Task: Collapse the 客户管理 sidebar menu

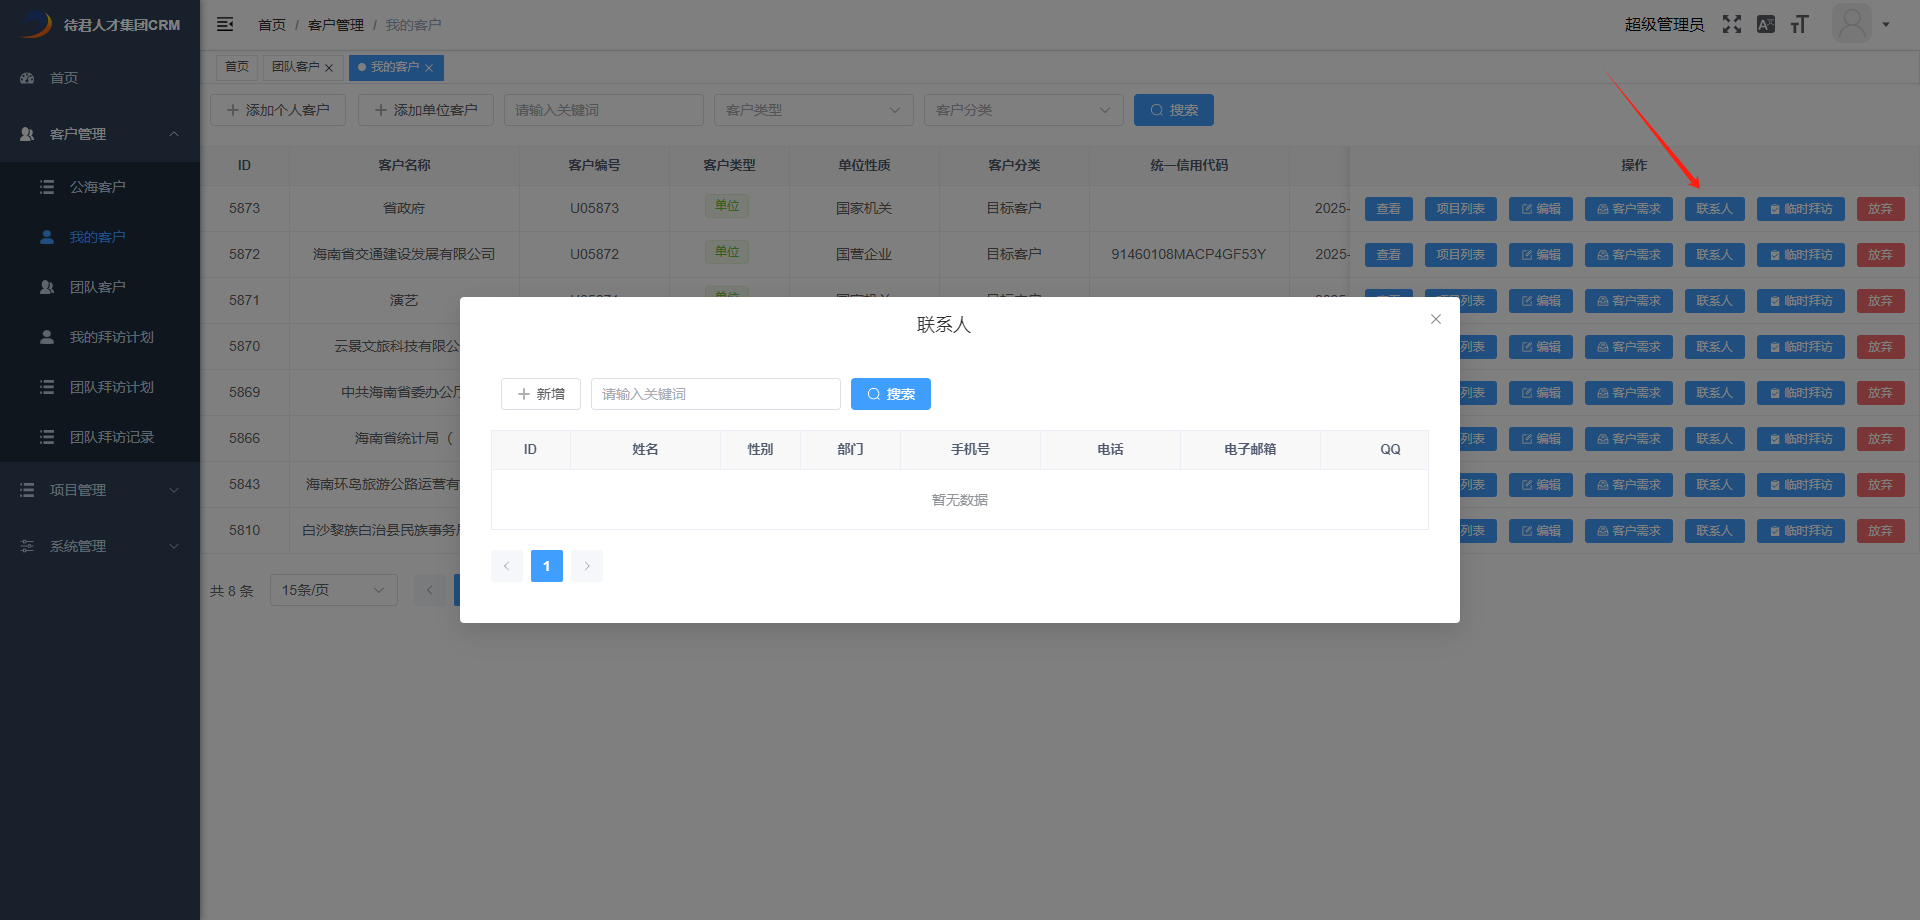Action: (100, 134)
